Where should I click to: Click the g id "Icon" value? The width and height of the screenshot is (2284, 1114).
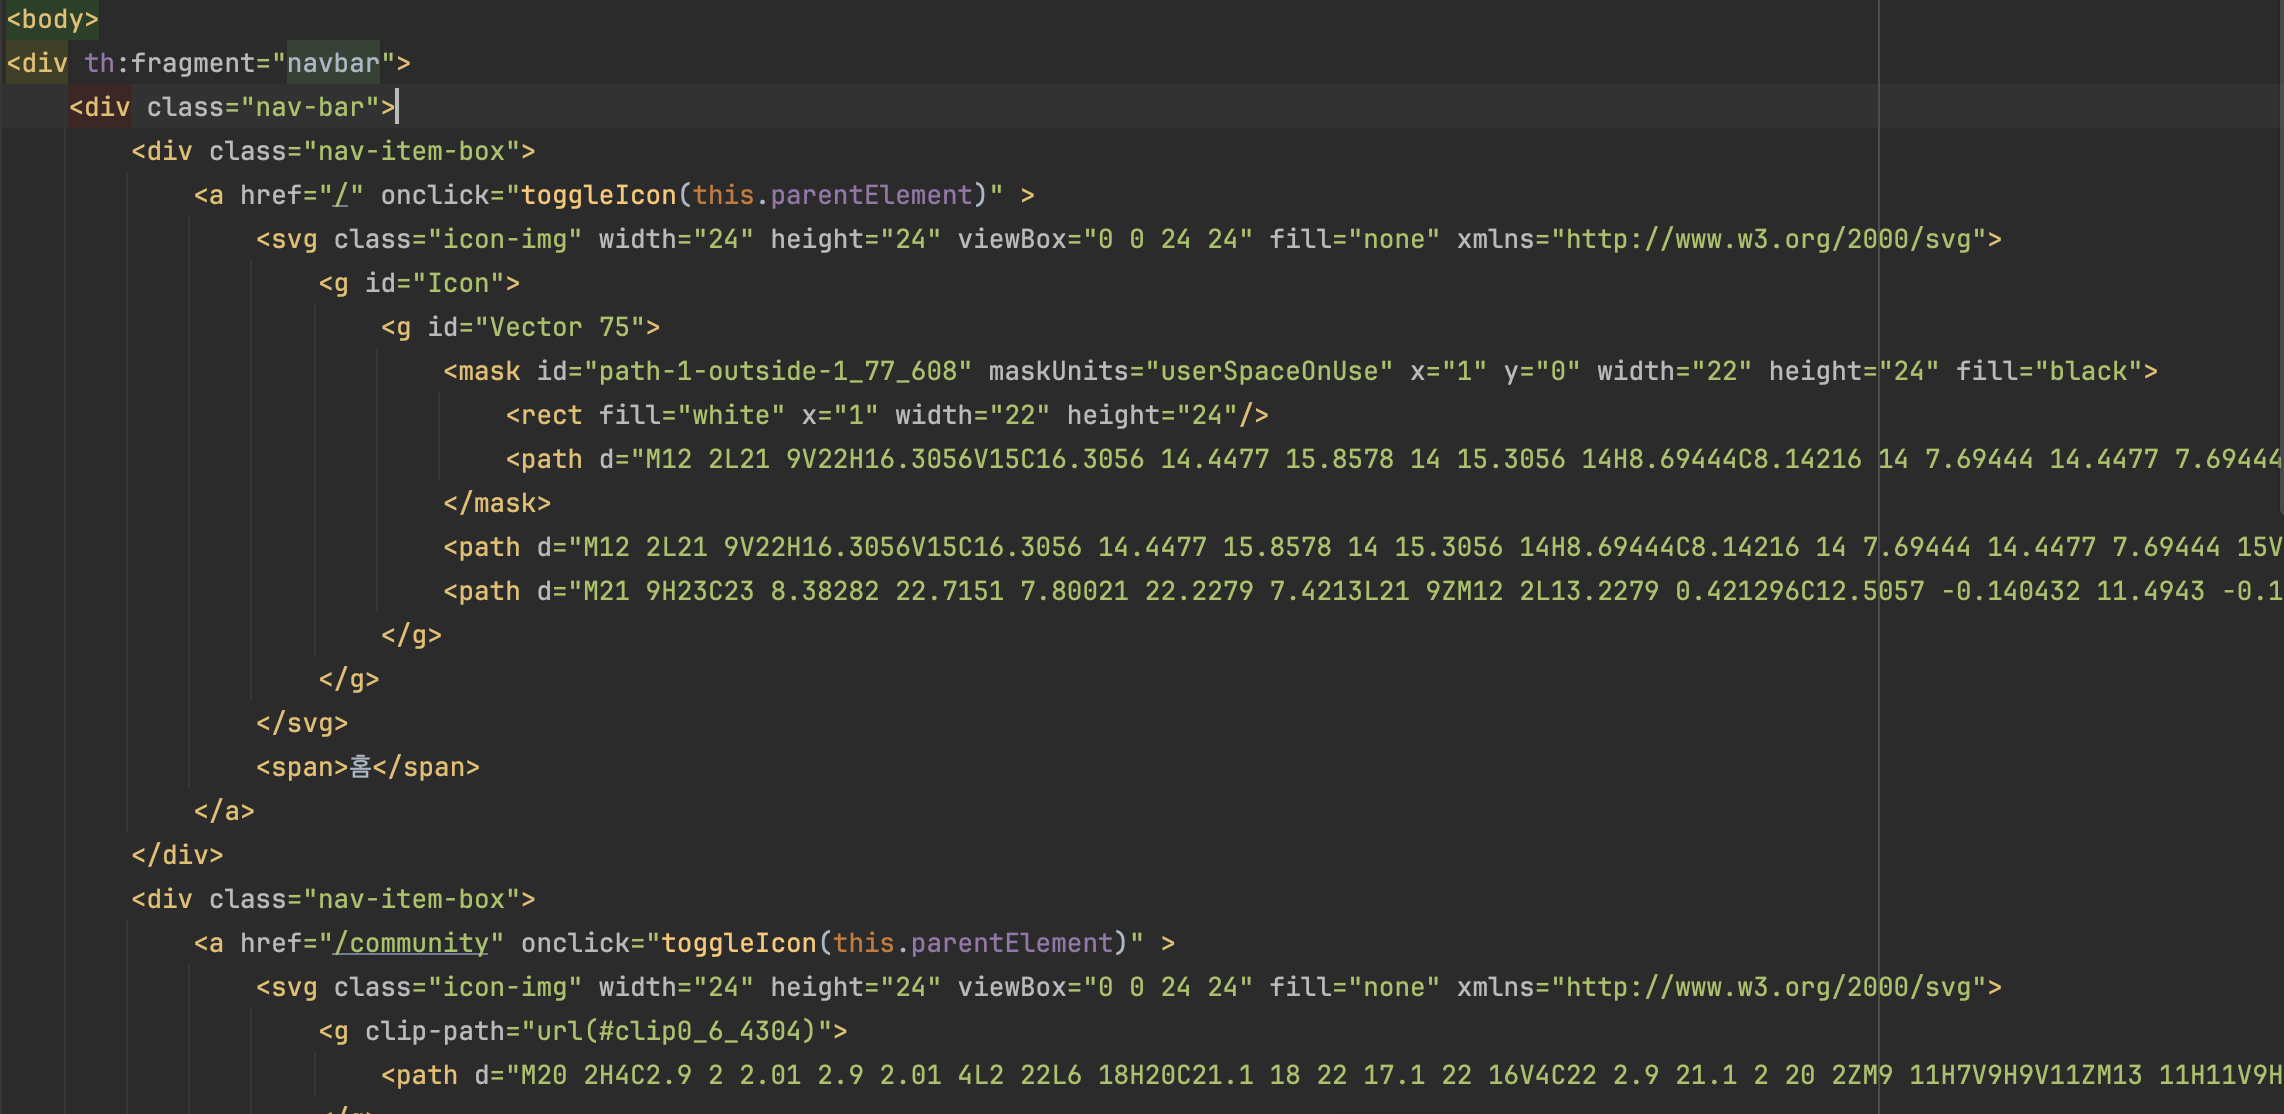click(457, 283)
